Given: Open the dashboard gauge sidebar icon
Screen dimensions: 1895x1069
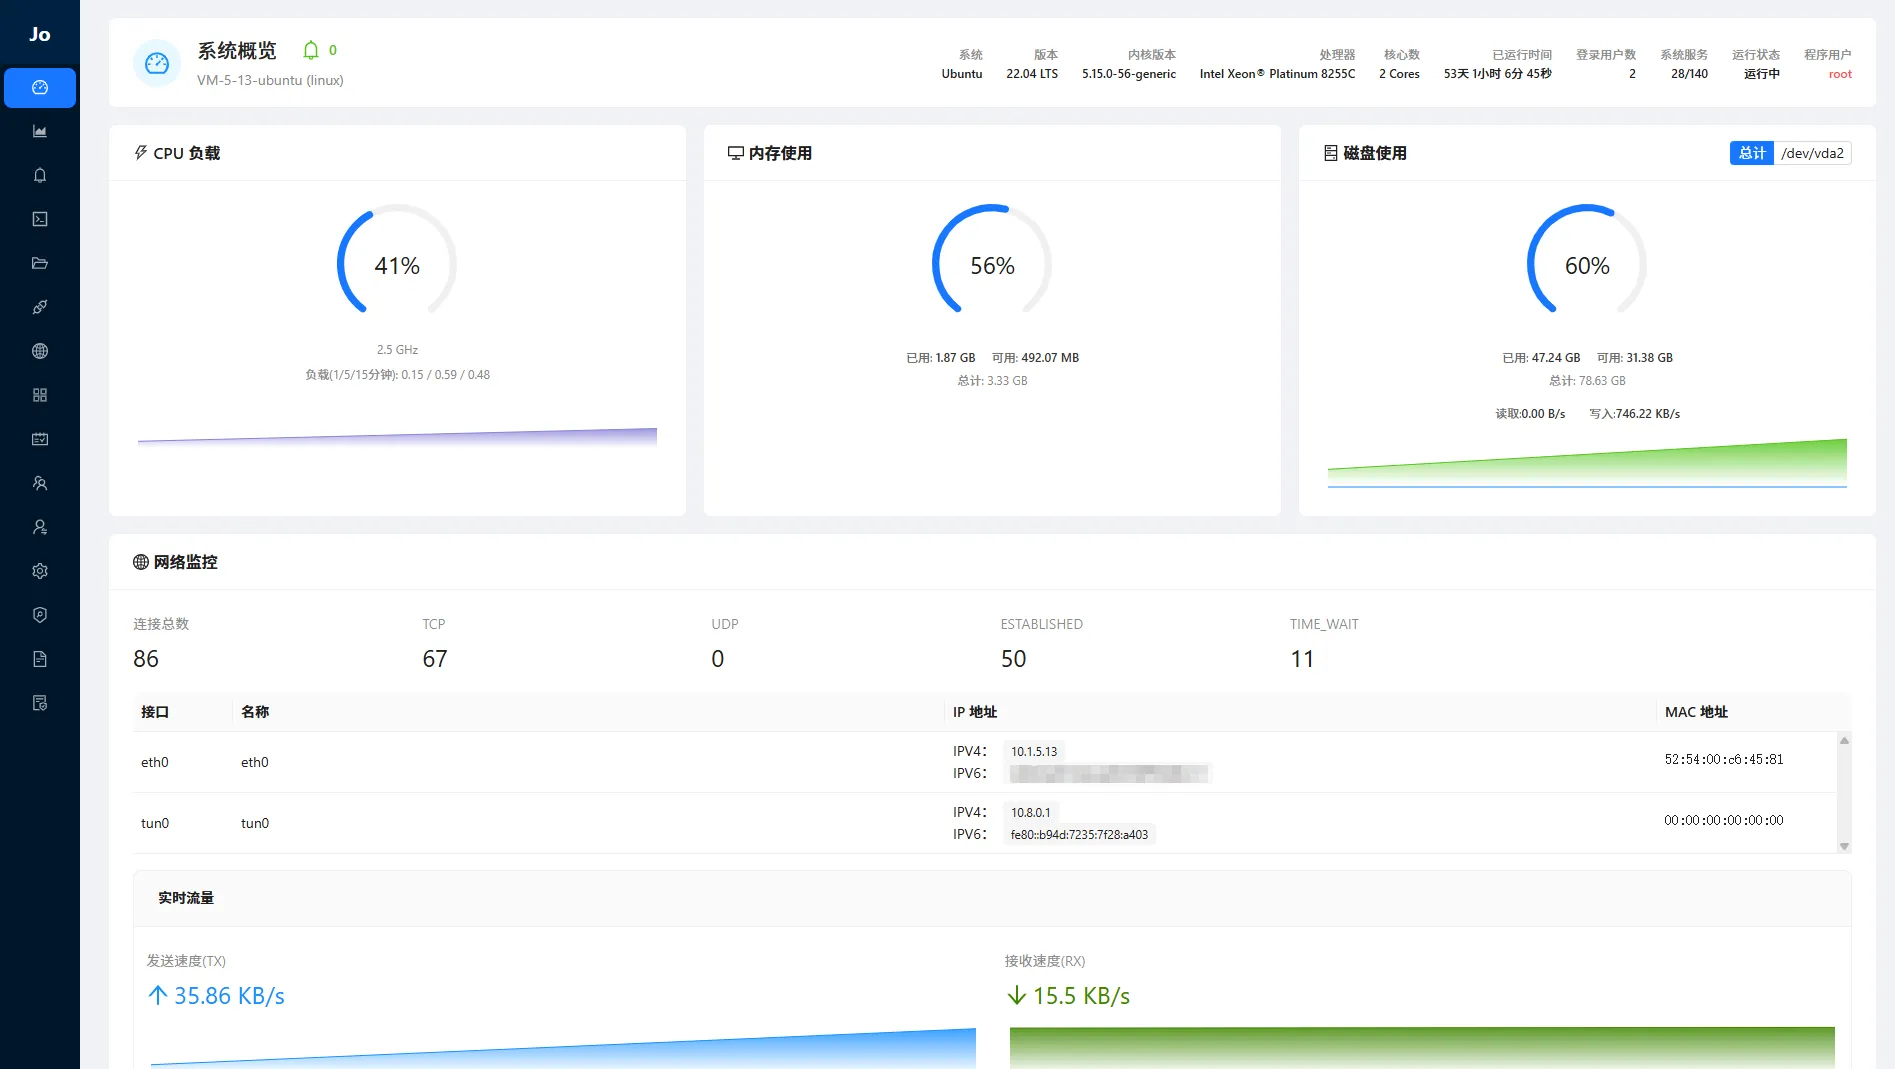Looking at the screenshot, I should tap(40, 88).
